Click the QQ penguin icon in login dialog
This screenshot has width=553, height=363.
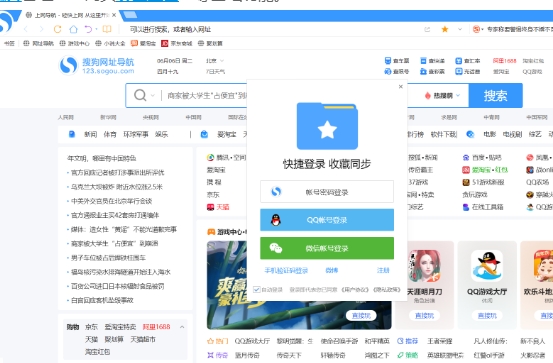pyautogui.click(x=276, y=220)
